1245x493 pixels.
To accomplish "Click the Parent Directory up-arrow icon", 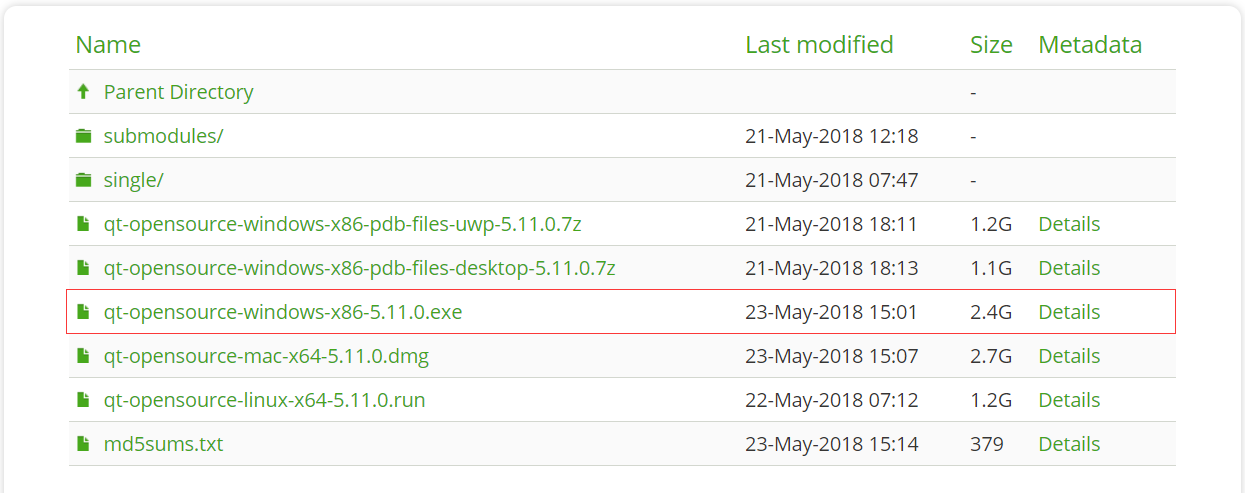I will 83,92.
